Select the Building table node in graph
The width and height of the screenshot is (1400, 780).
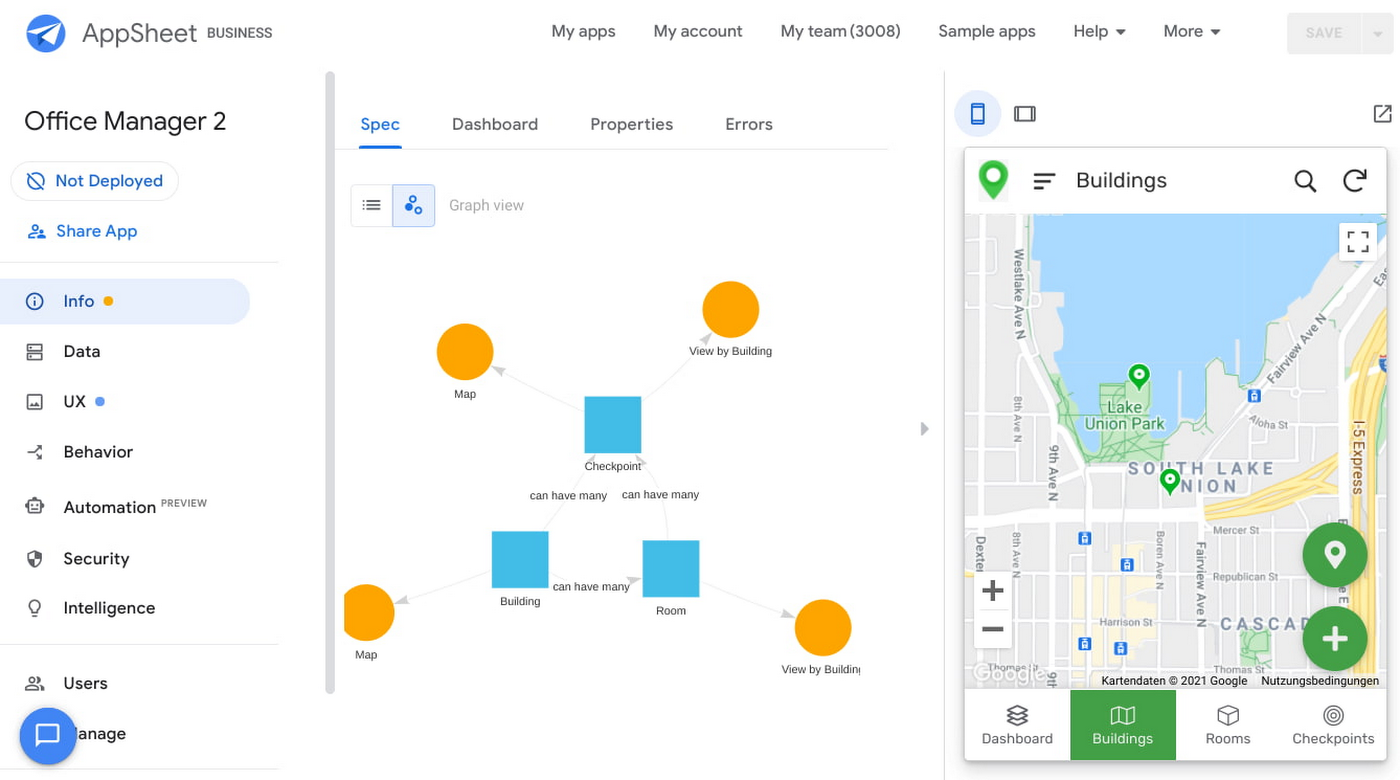(x=520, y=560)
